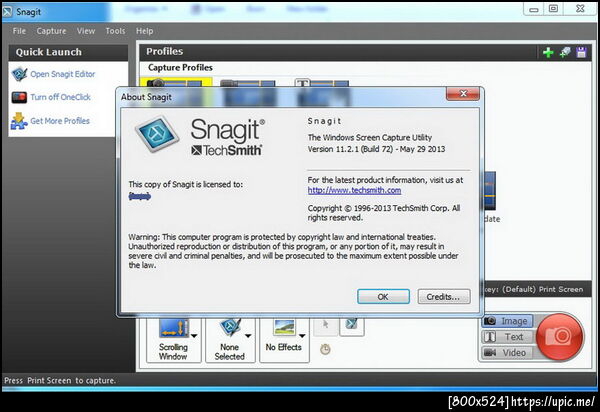Viewport: 600px width, 412px height.
Task: Select Image capture mode
Action: click(x=508, y=321)
